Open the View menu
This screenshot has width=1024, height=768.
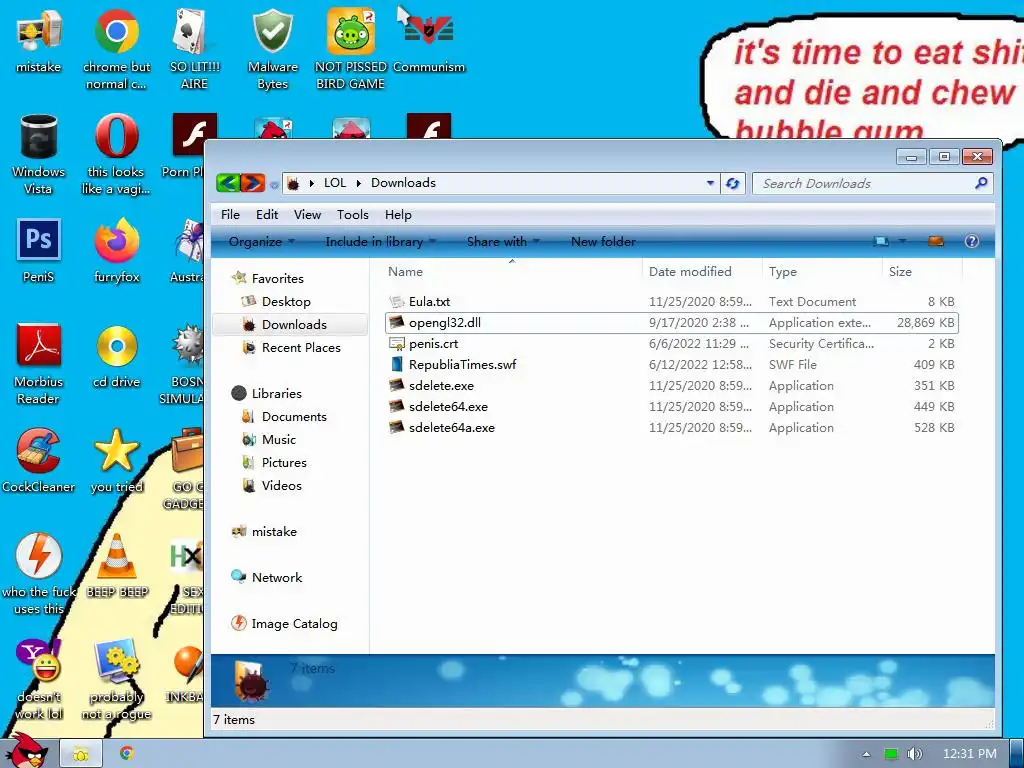pyautogui.click(x=307, y=215)
